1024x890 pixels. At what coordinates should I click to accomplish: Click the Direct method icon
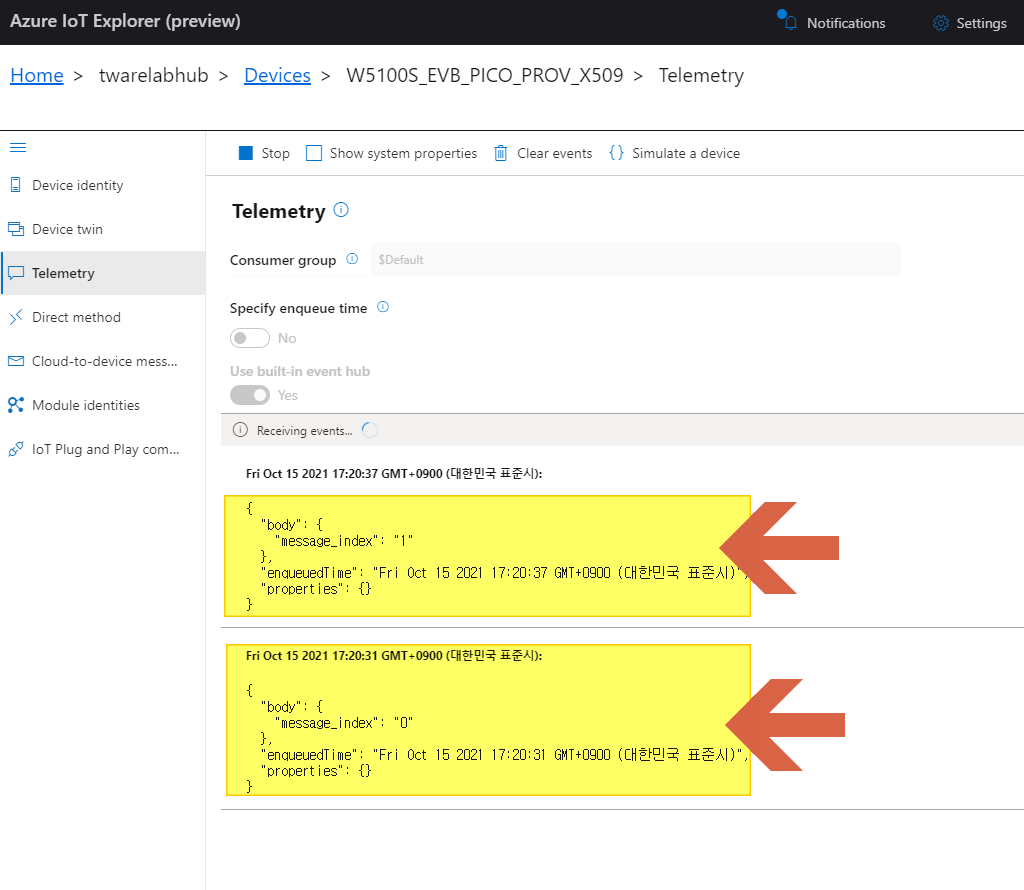click(16, 317)
